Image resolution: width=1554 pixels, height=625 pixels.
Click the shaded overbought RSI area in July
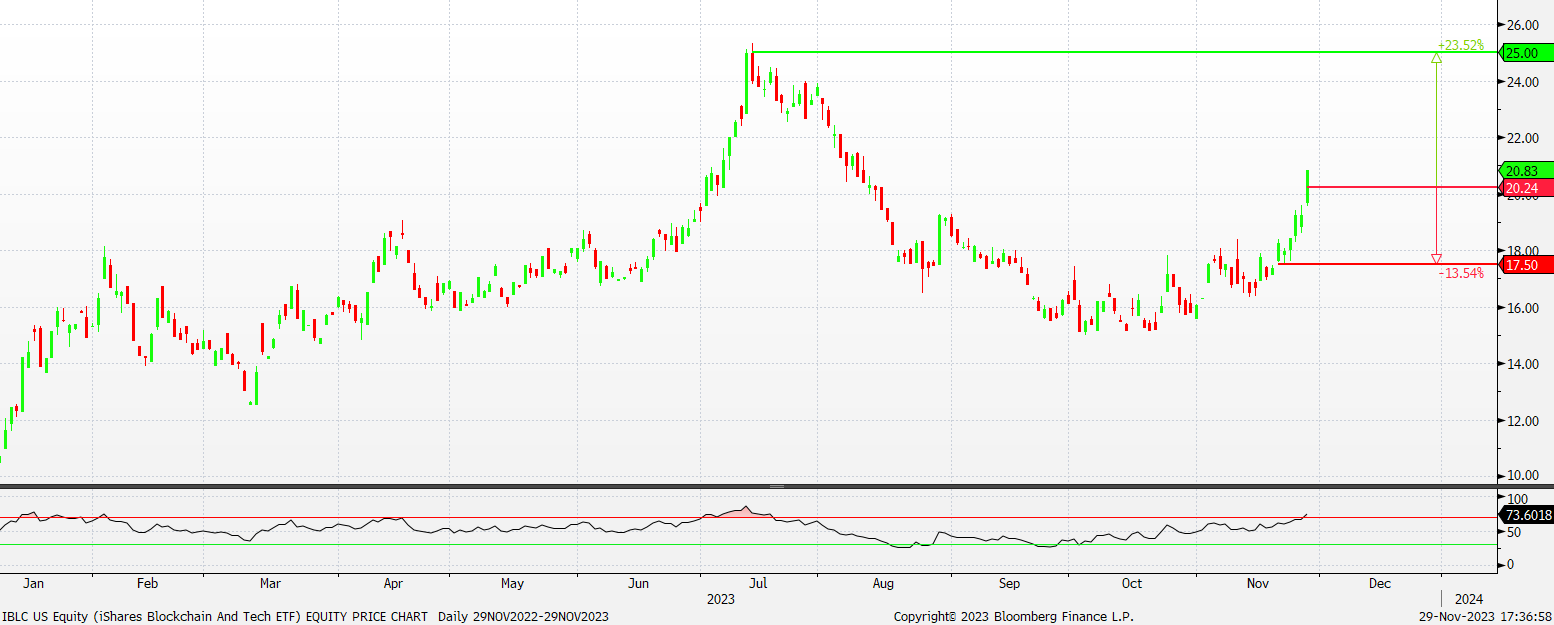point(738,513)
